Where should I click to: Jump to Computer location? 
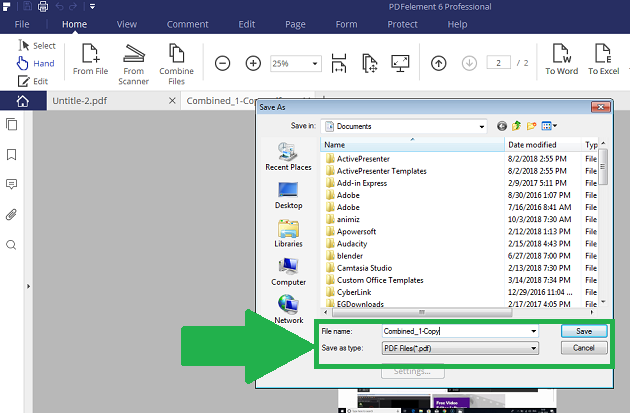coord(288,272)
